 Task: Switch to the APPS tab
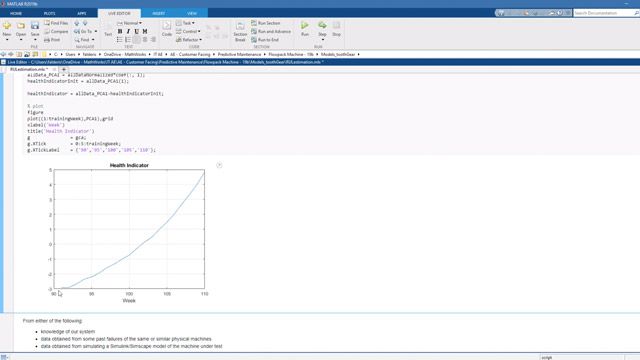pos(82,13)
